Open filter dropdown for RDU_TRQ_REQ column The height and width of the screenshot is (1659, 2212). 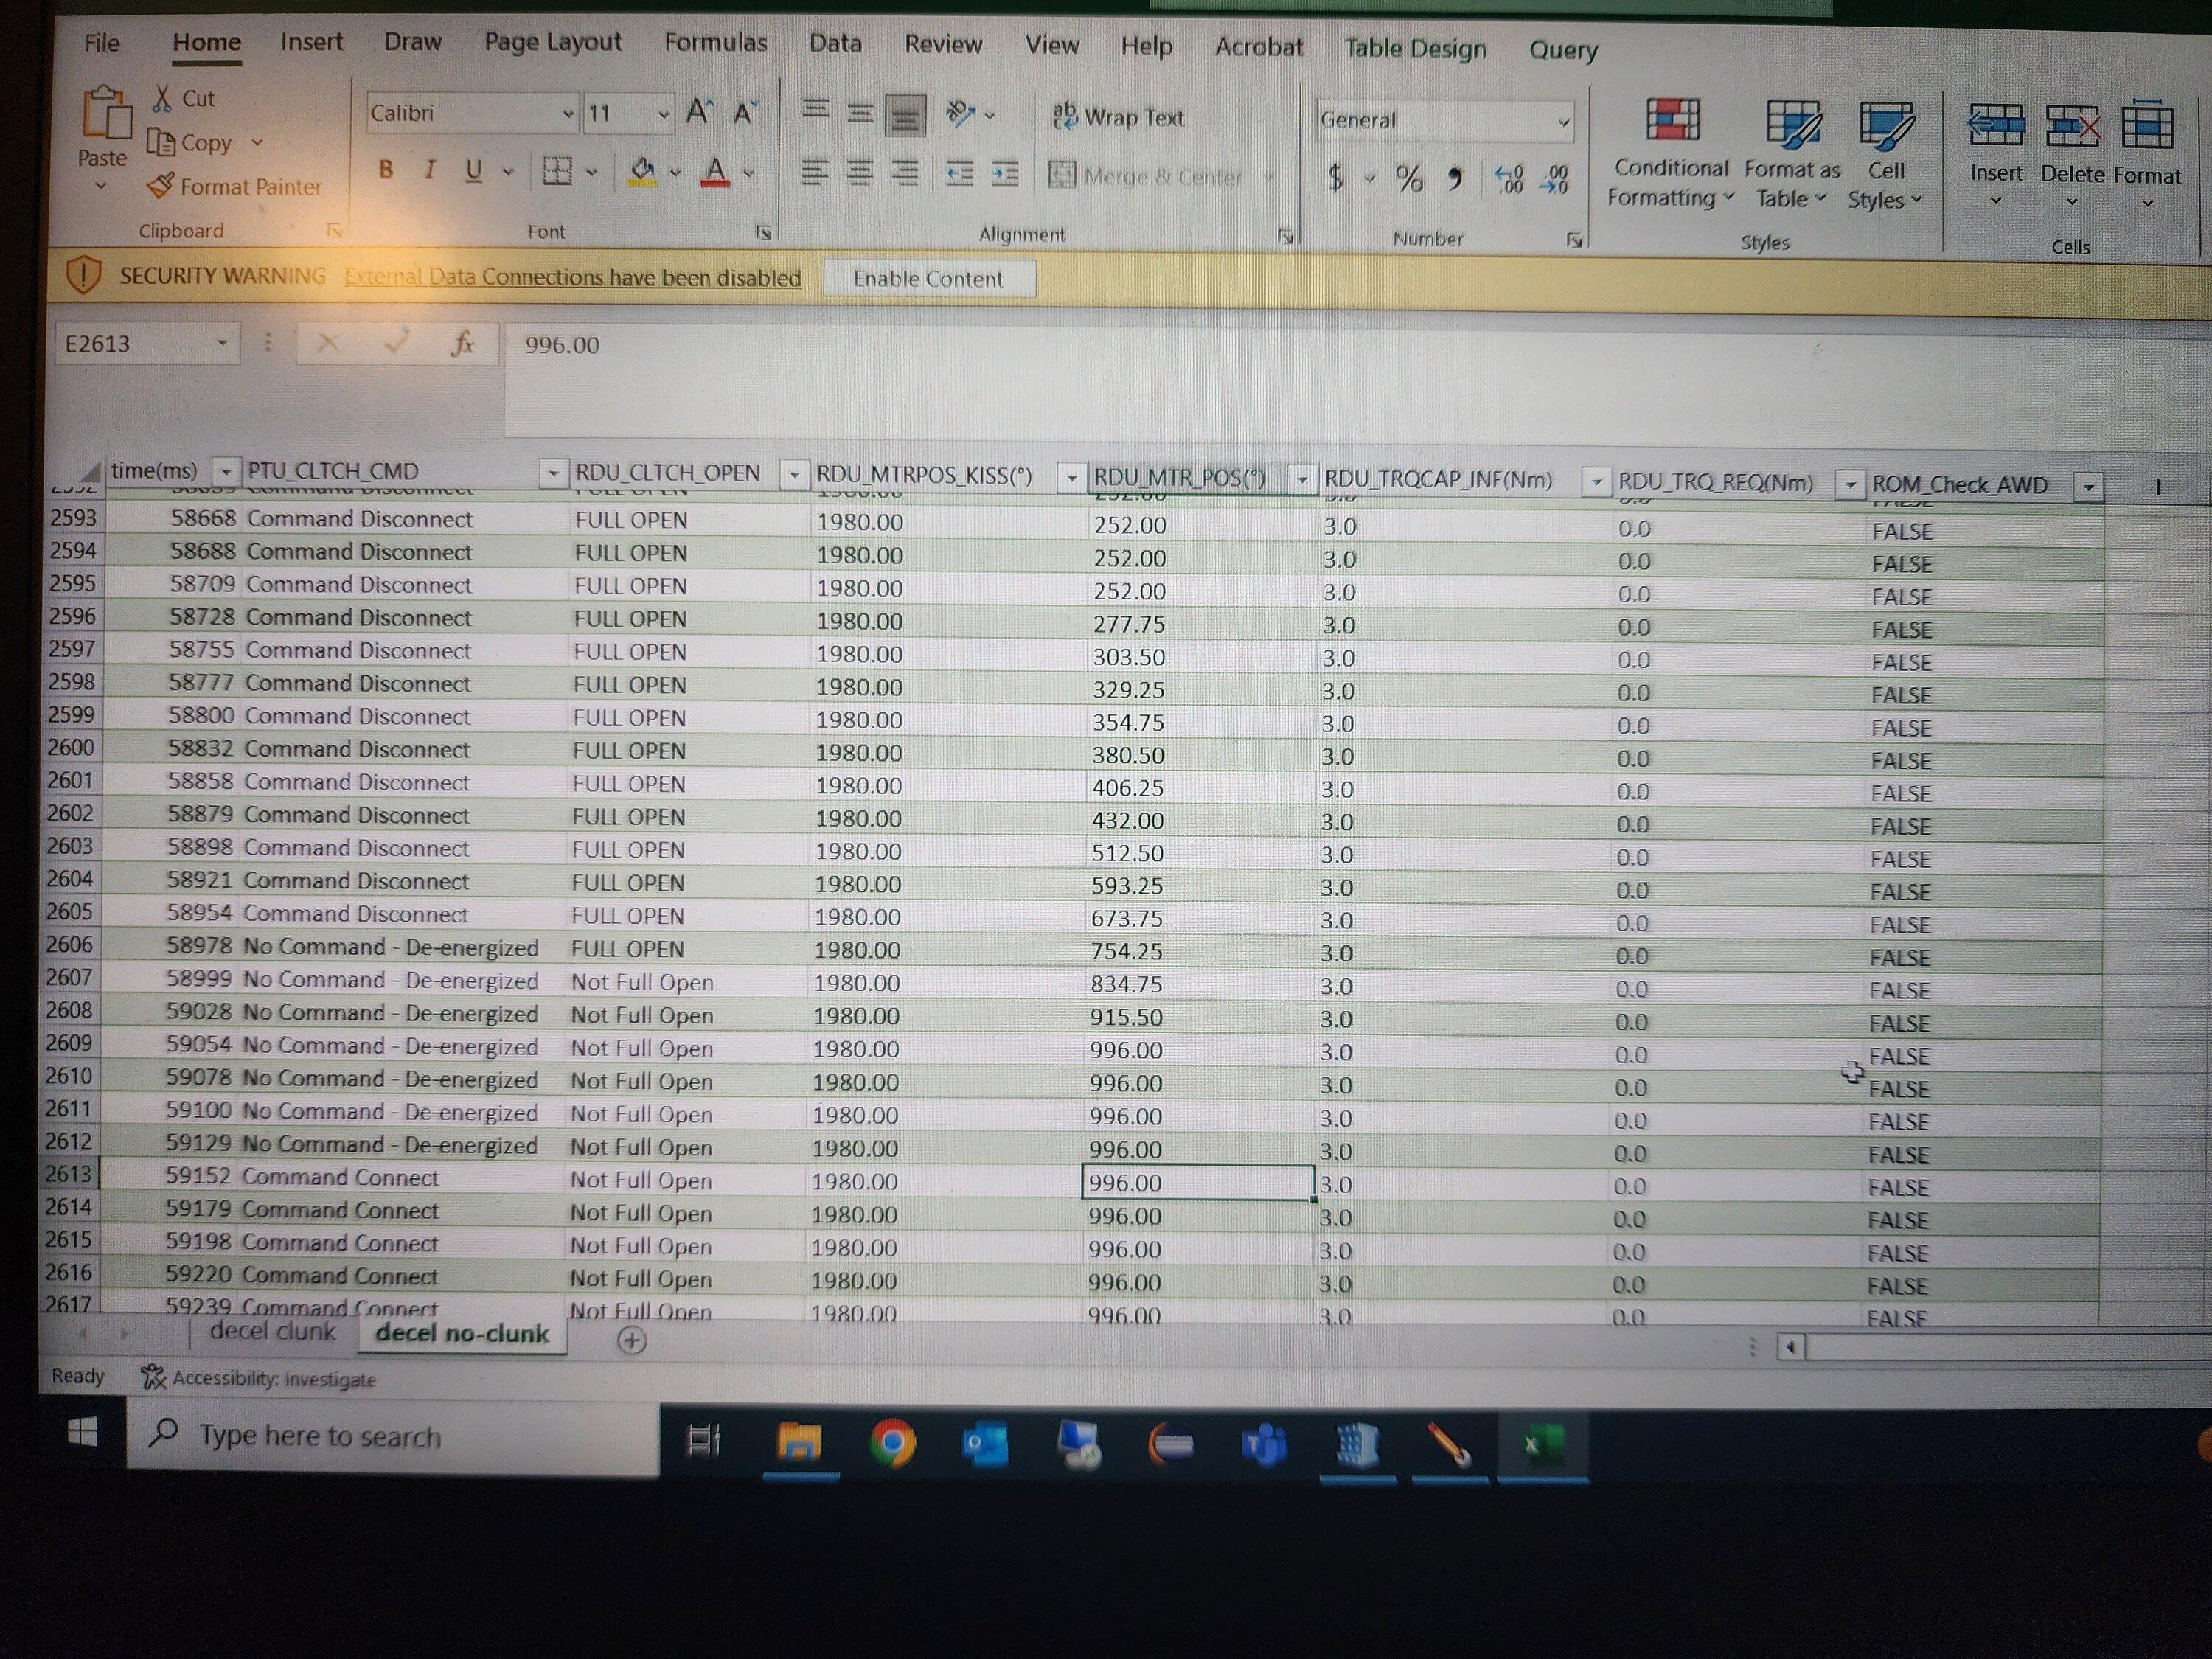pos(1850,484)
